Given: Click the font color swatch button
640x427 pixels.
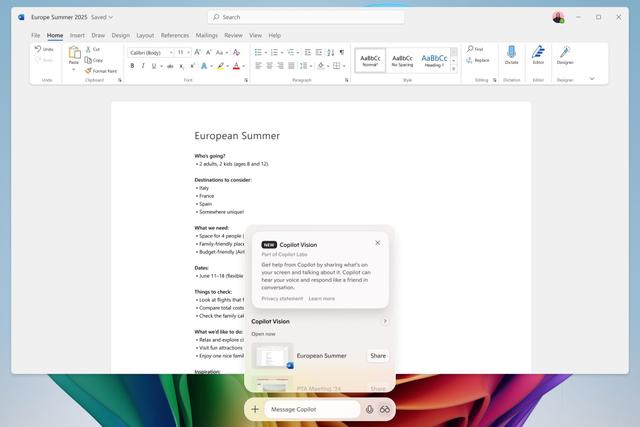Looking at the screenshot, I should (236, 66).
